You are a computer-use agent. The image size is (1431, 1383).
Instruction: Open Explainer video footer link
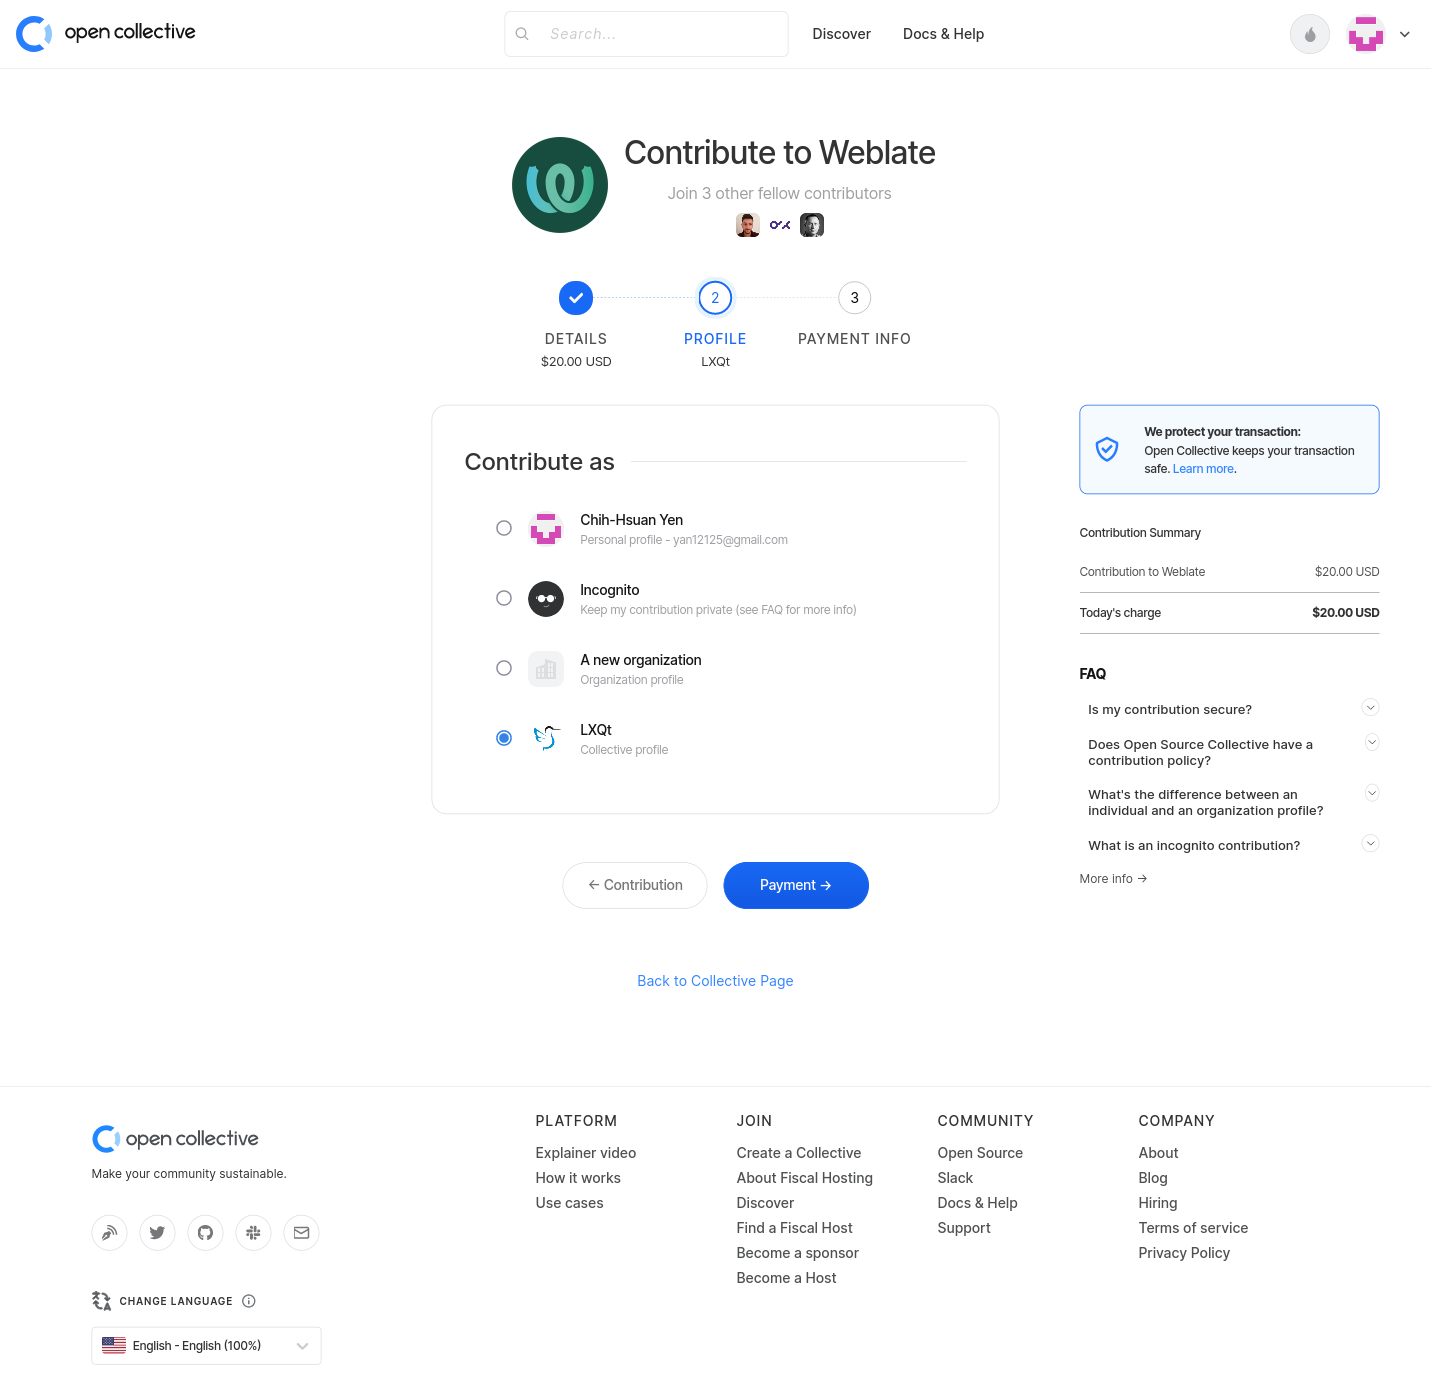pyautogui.click(x=585, y=1153)
